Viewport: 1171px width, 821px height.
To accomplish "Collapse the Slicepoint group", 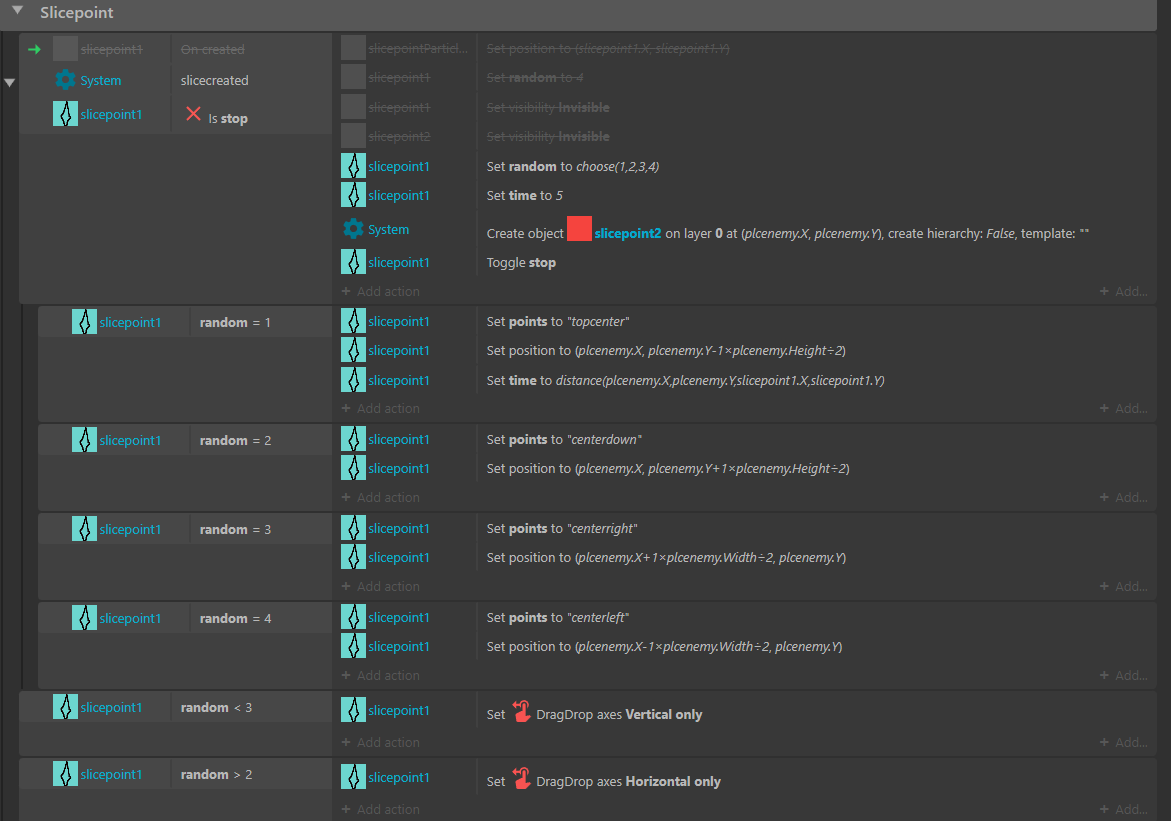I will [17, 12].
